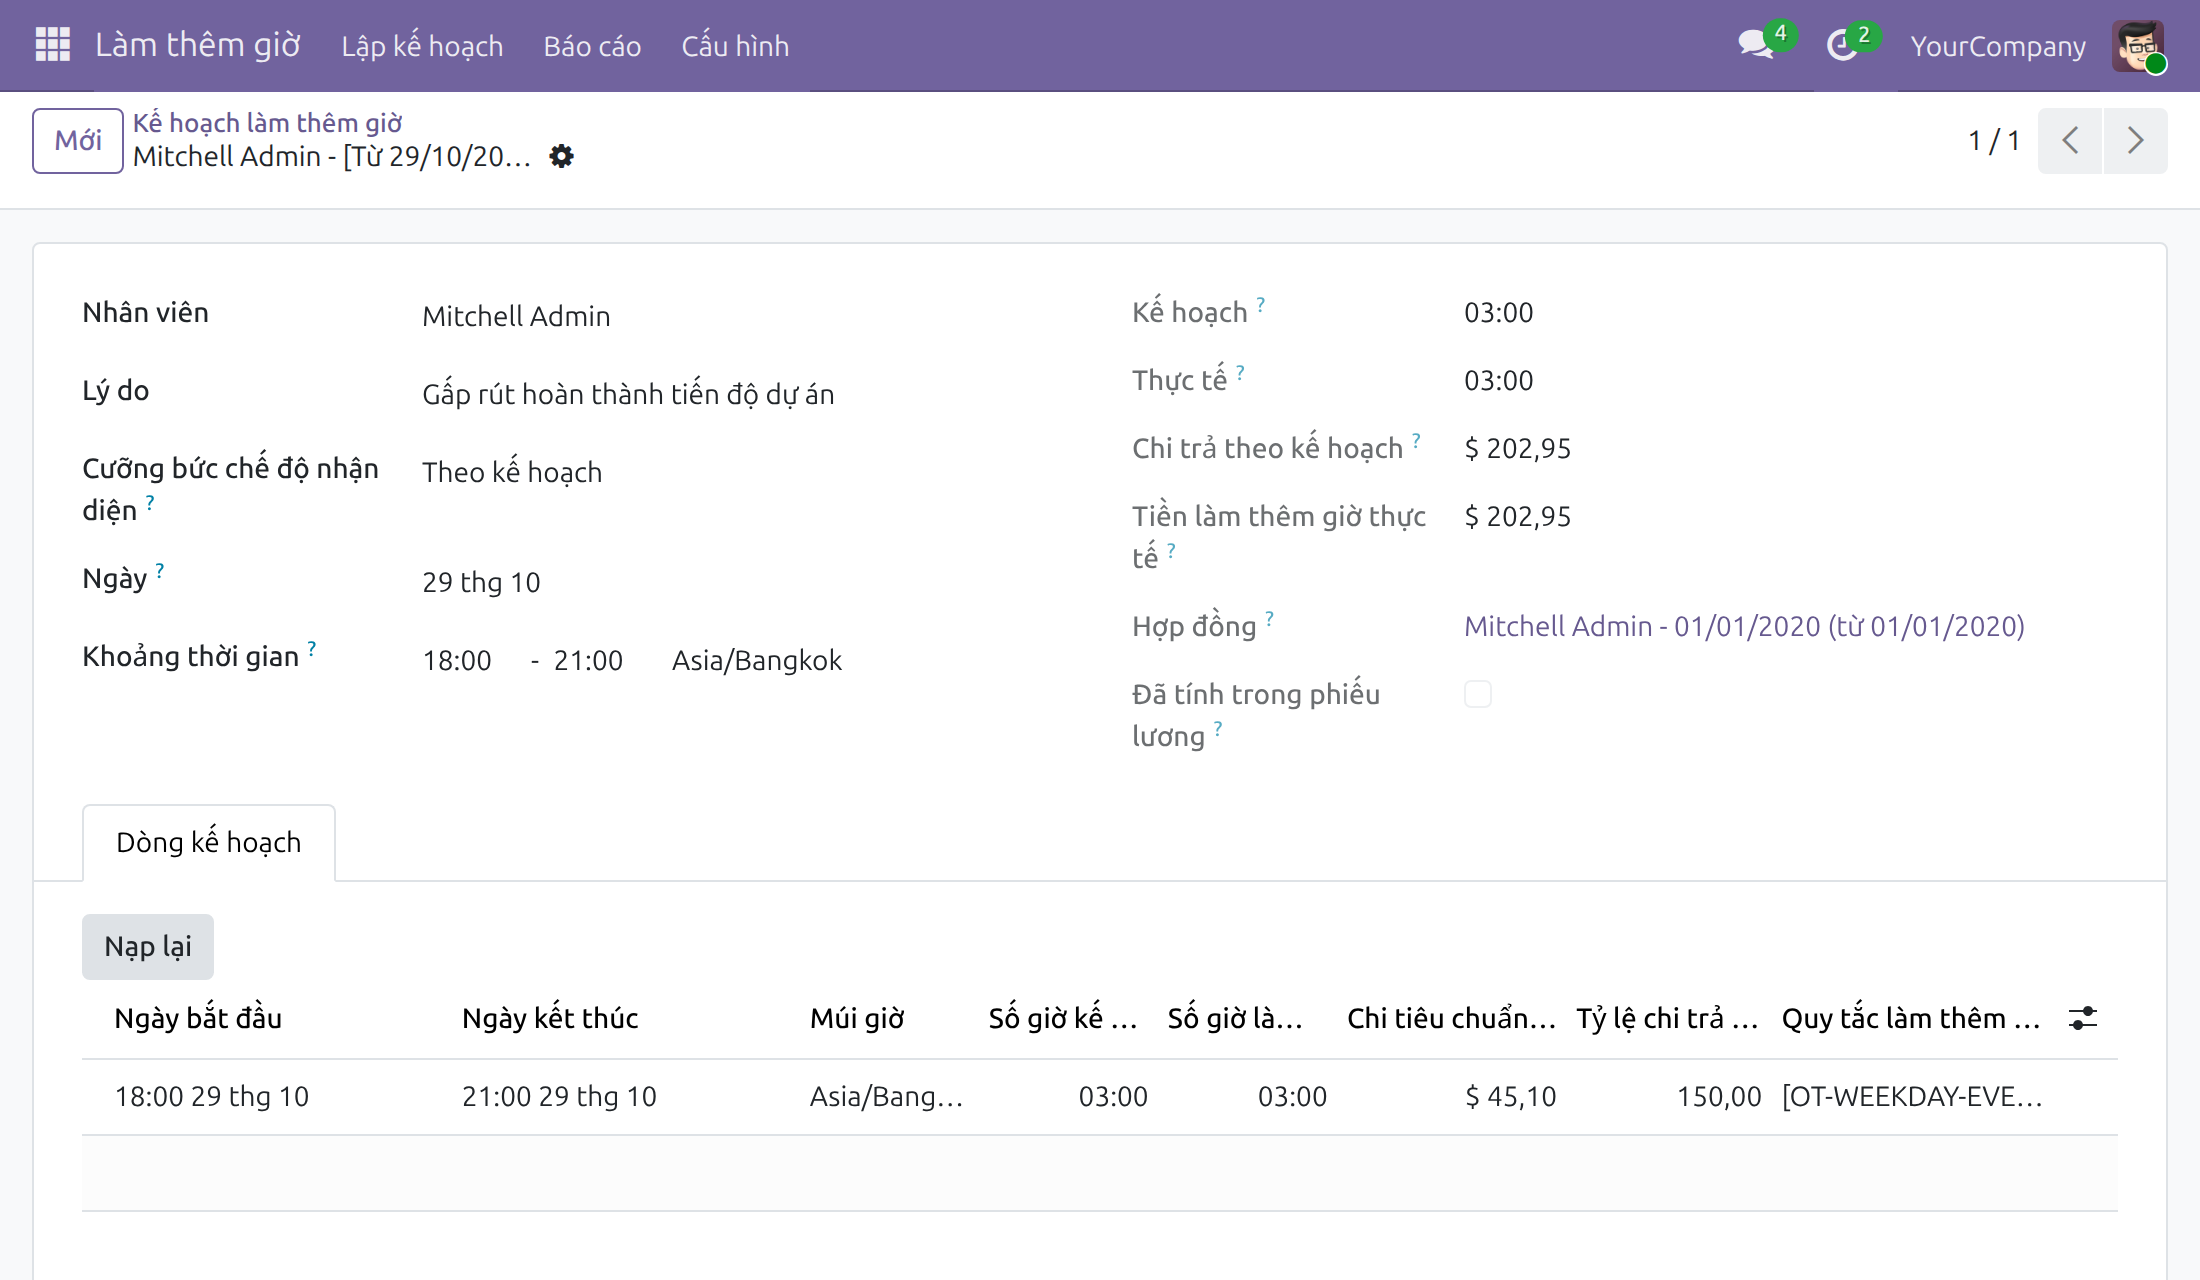The height and width of the screenshot is (1280, 2200).
Task: Open YourCompany company switcher
Action: pos(1998,46)
